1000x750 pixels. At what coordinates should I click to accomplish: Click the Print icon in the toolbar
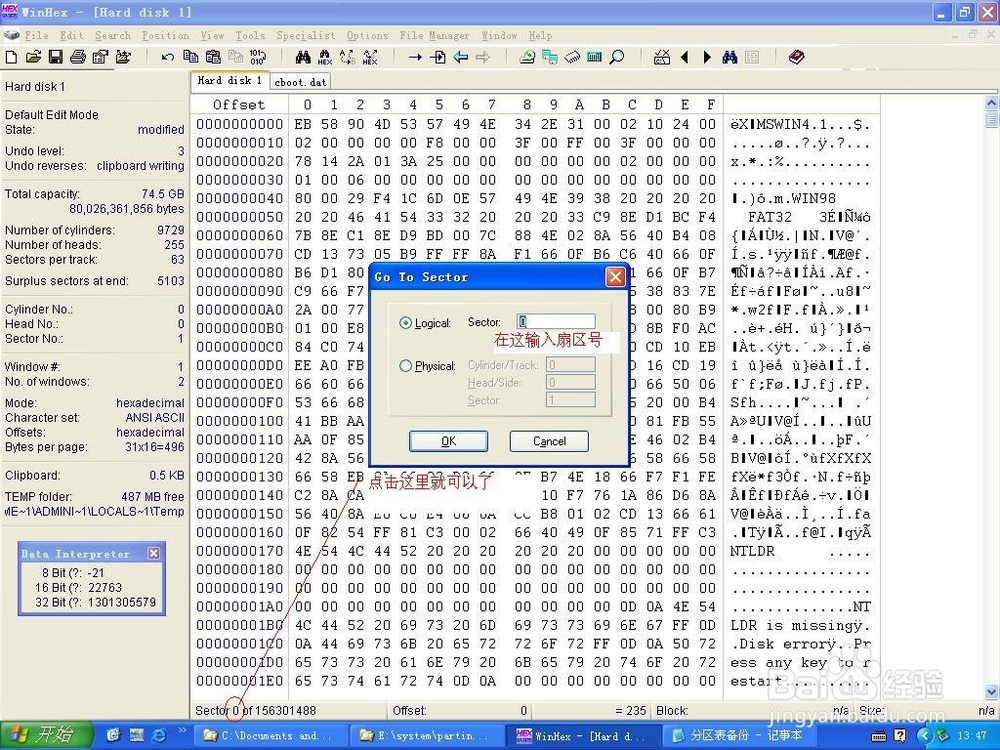pos(78,57)
